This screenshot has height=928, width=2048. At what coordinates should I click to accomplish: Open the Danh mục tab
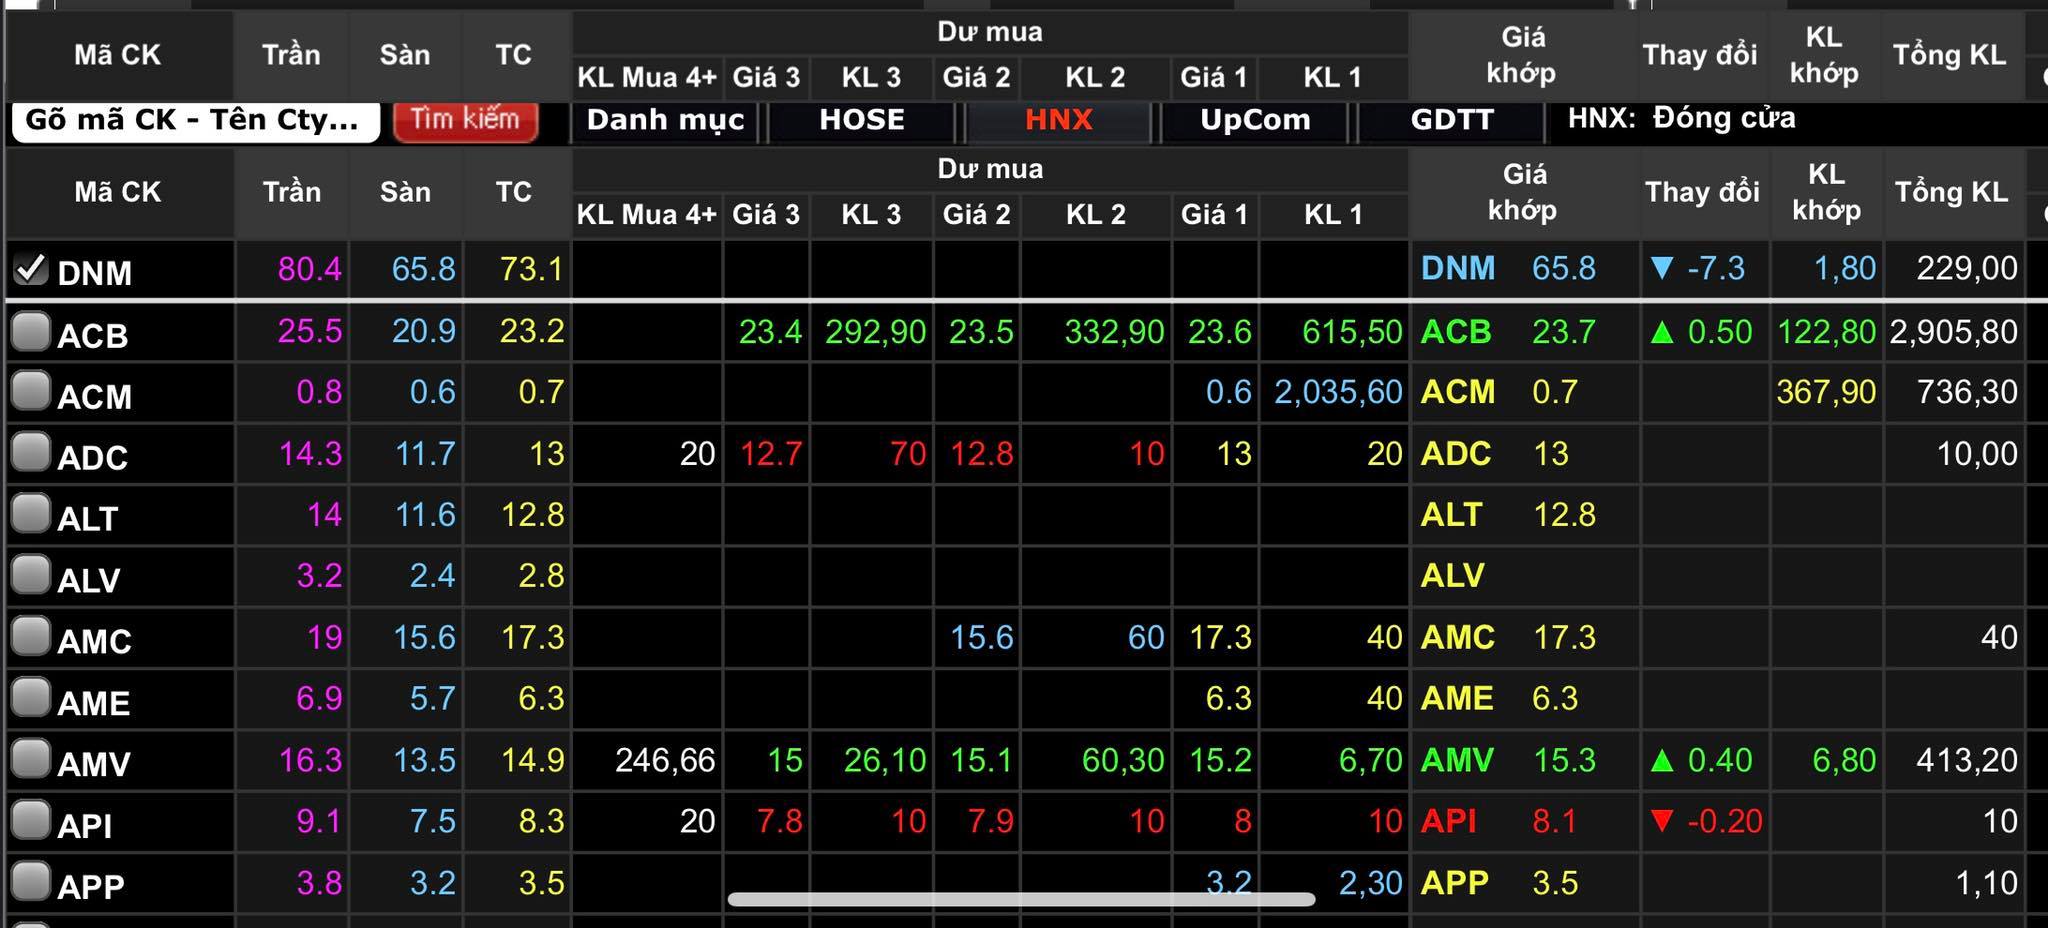[665, 120]
